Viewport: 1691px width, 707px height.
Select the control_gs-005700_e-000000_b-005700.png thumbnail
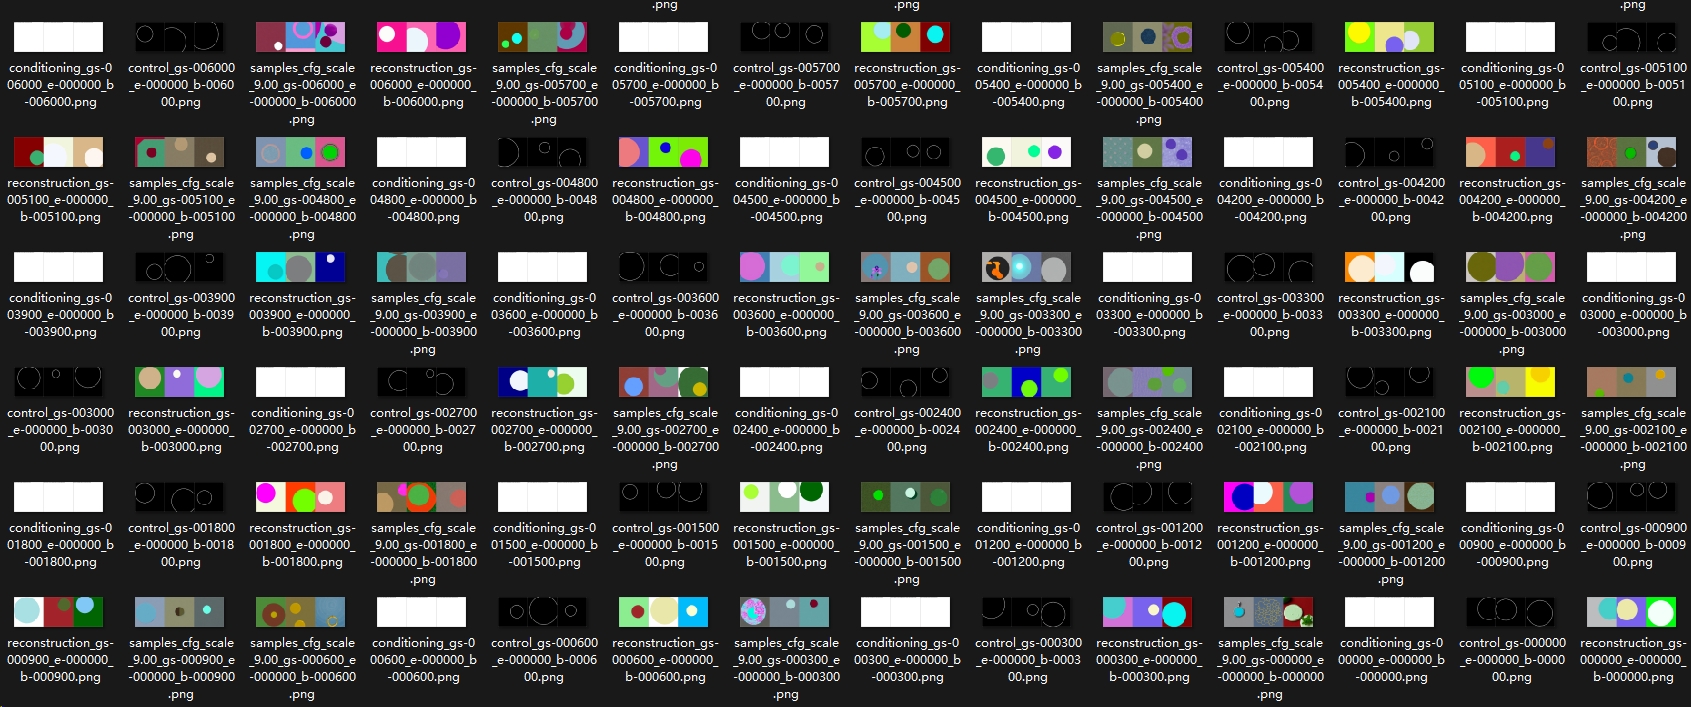point(785,37)
